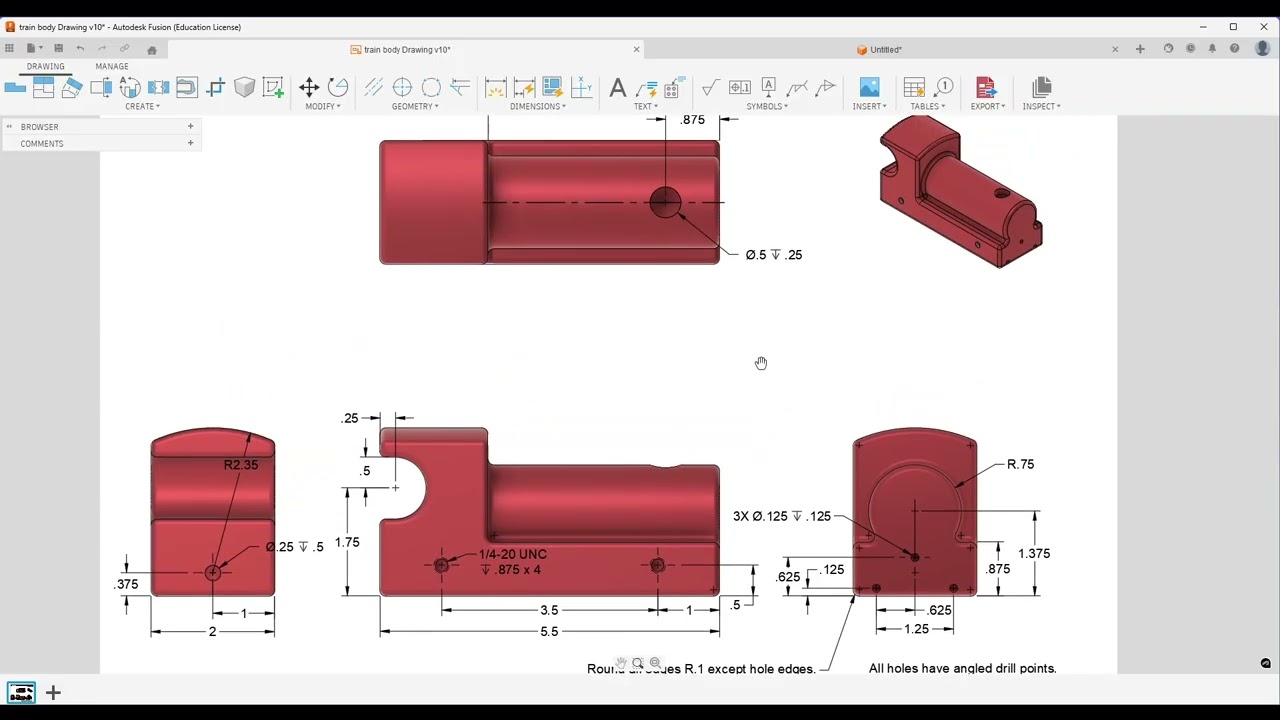Open the File menu dropdown
Viewport: 1280px width, 720px height.
coord(33,48)
